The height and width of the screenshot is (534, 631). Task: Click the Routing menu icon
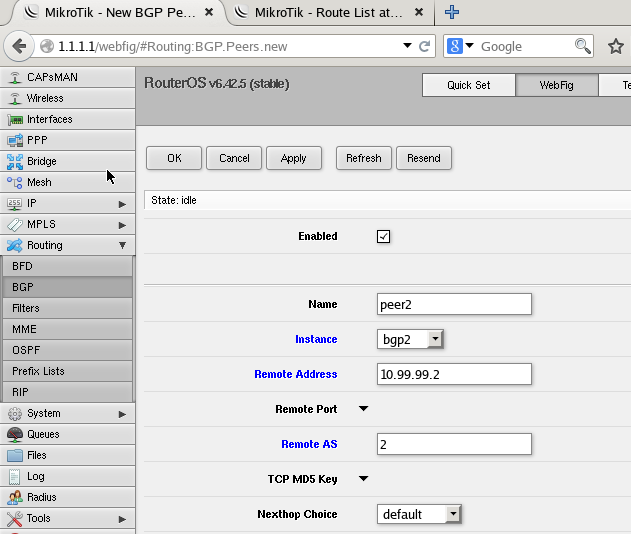tap(15, 245)
